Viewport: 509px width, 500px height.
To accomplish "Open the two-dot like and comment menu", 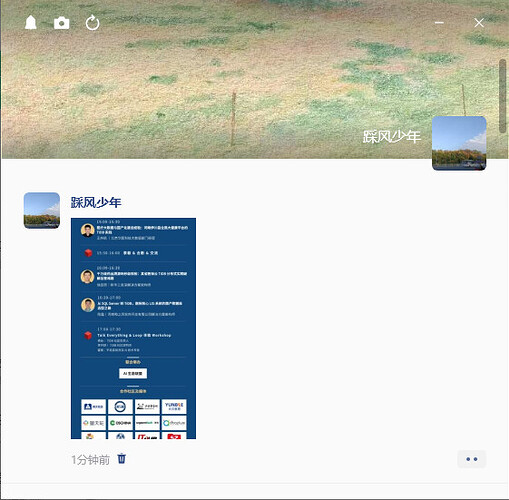I will (472, 459).
